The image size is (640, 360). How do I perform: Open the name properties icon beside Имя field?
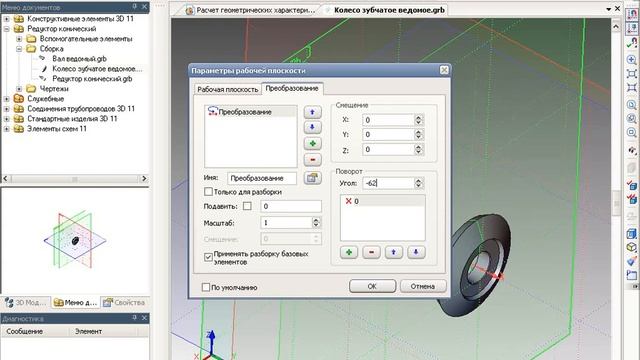pyautogui.click(x=312, y=178)
